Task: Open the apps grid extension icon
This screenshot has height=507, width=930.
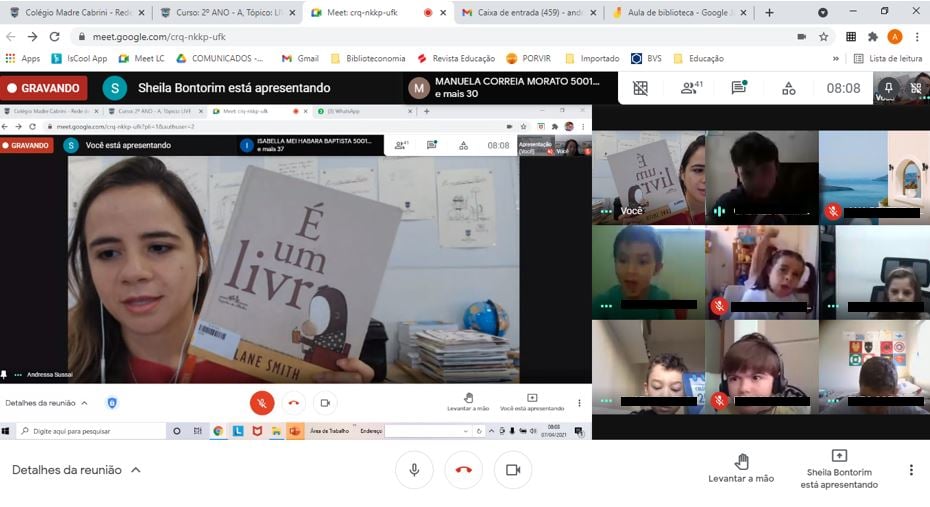Action: coord(851,37)
